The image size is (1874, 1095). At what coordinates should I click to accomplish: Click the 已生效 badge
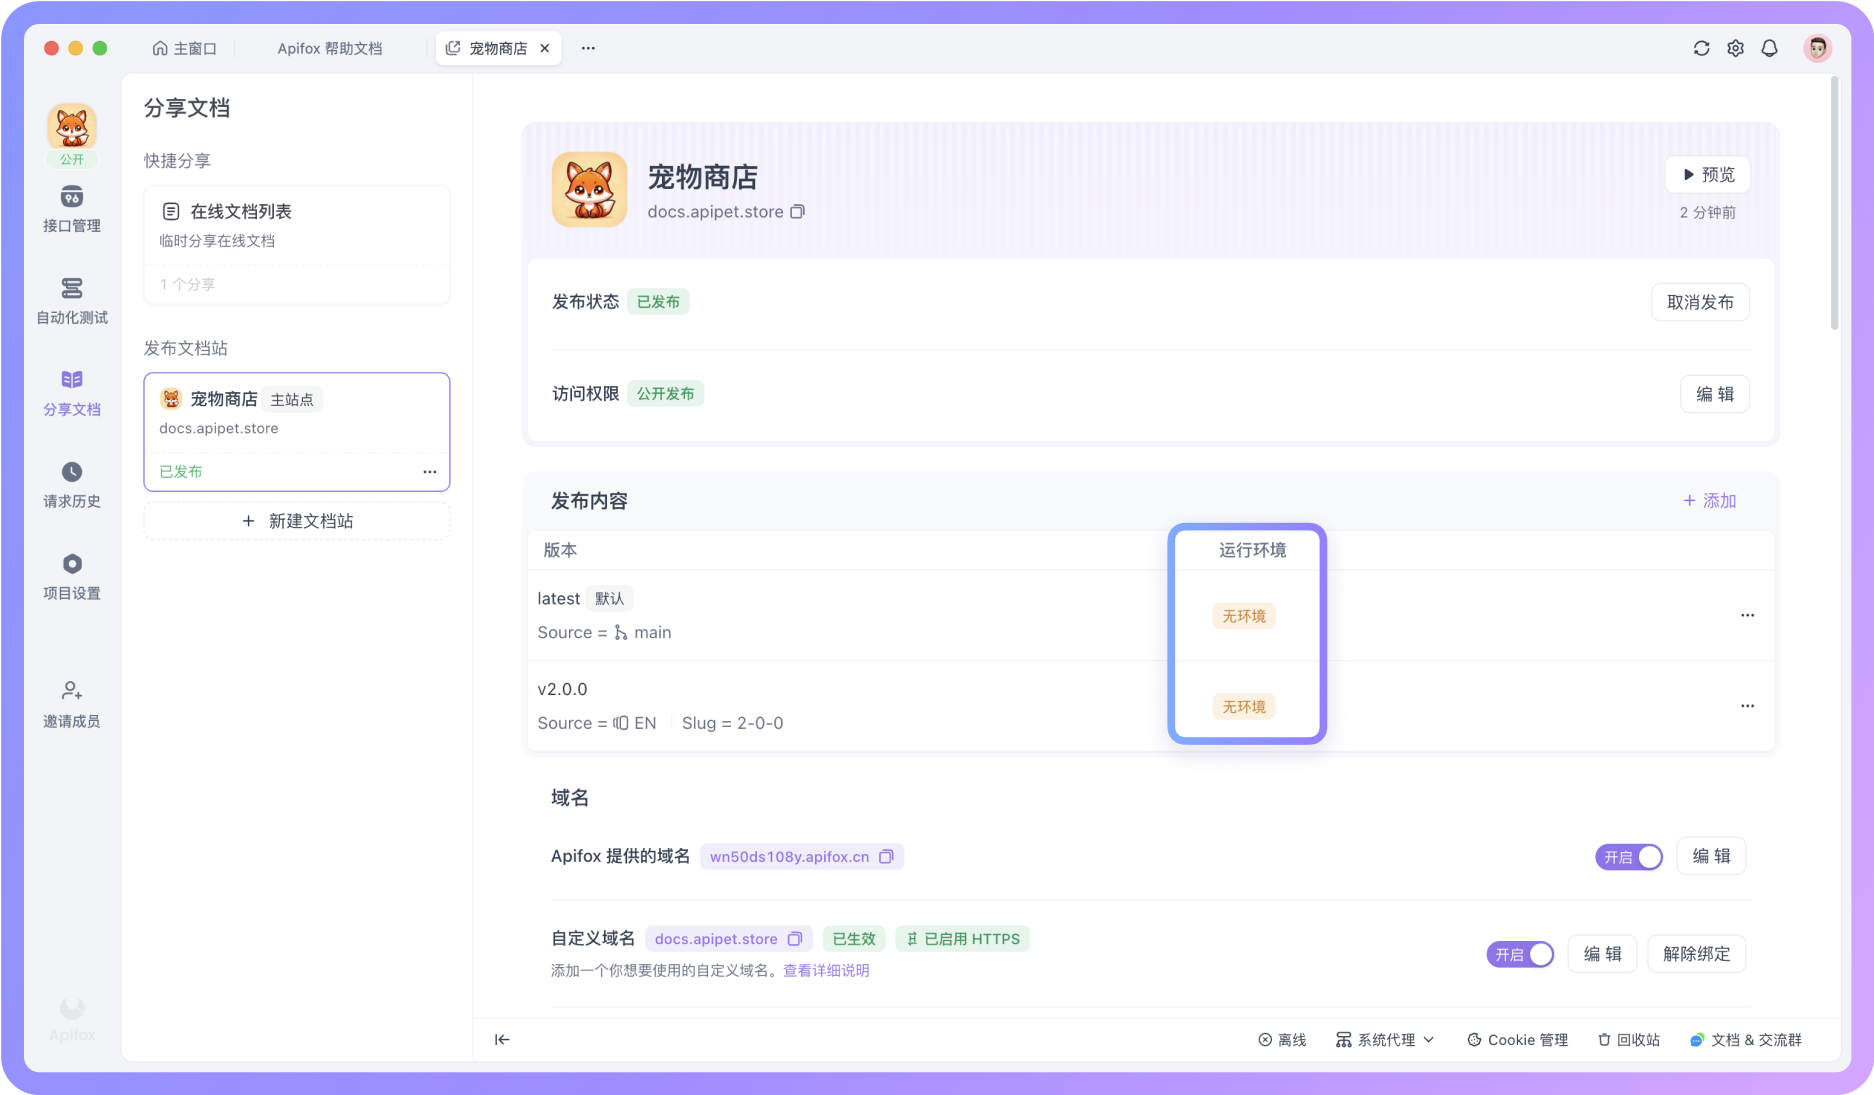click(x=854, y=939)
